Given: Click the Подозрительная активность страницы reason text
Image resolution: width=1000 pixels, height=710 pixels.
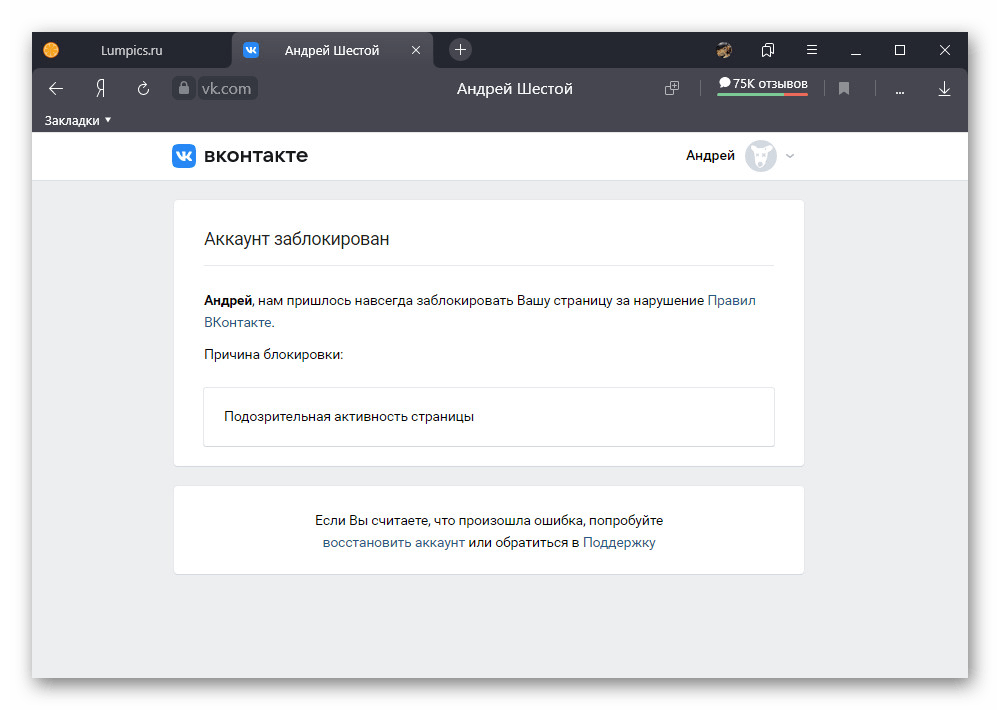Looking at the screenshot, I should 349,417.
